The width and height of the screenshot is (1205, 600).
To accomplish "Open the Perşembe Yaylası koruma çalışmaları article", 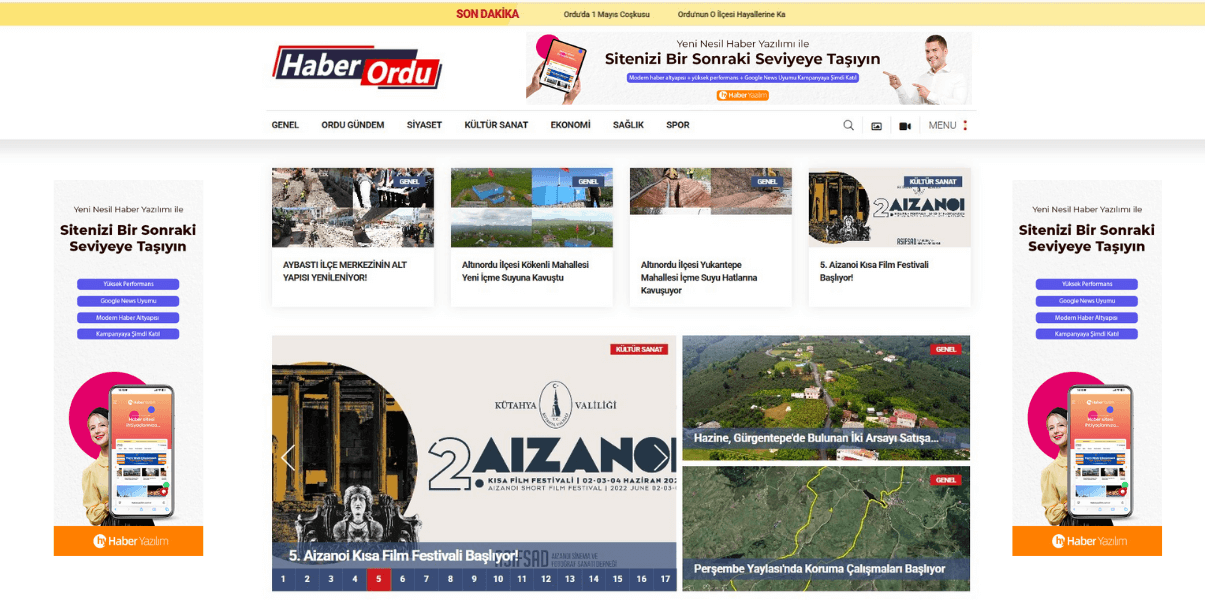I will click(820, 567).
